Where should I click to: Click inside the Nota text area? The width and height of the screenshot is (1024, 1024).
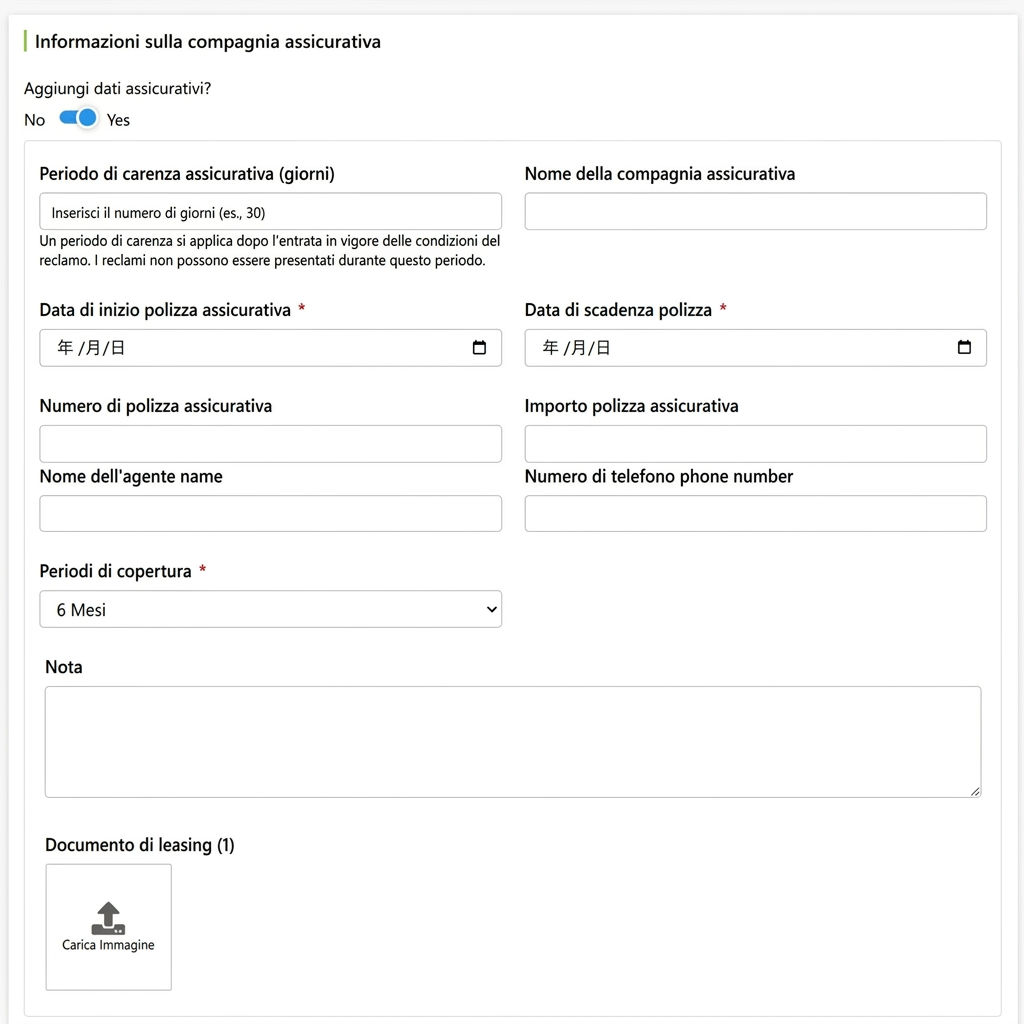tap(513, 742)
